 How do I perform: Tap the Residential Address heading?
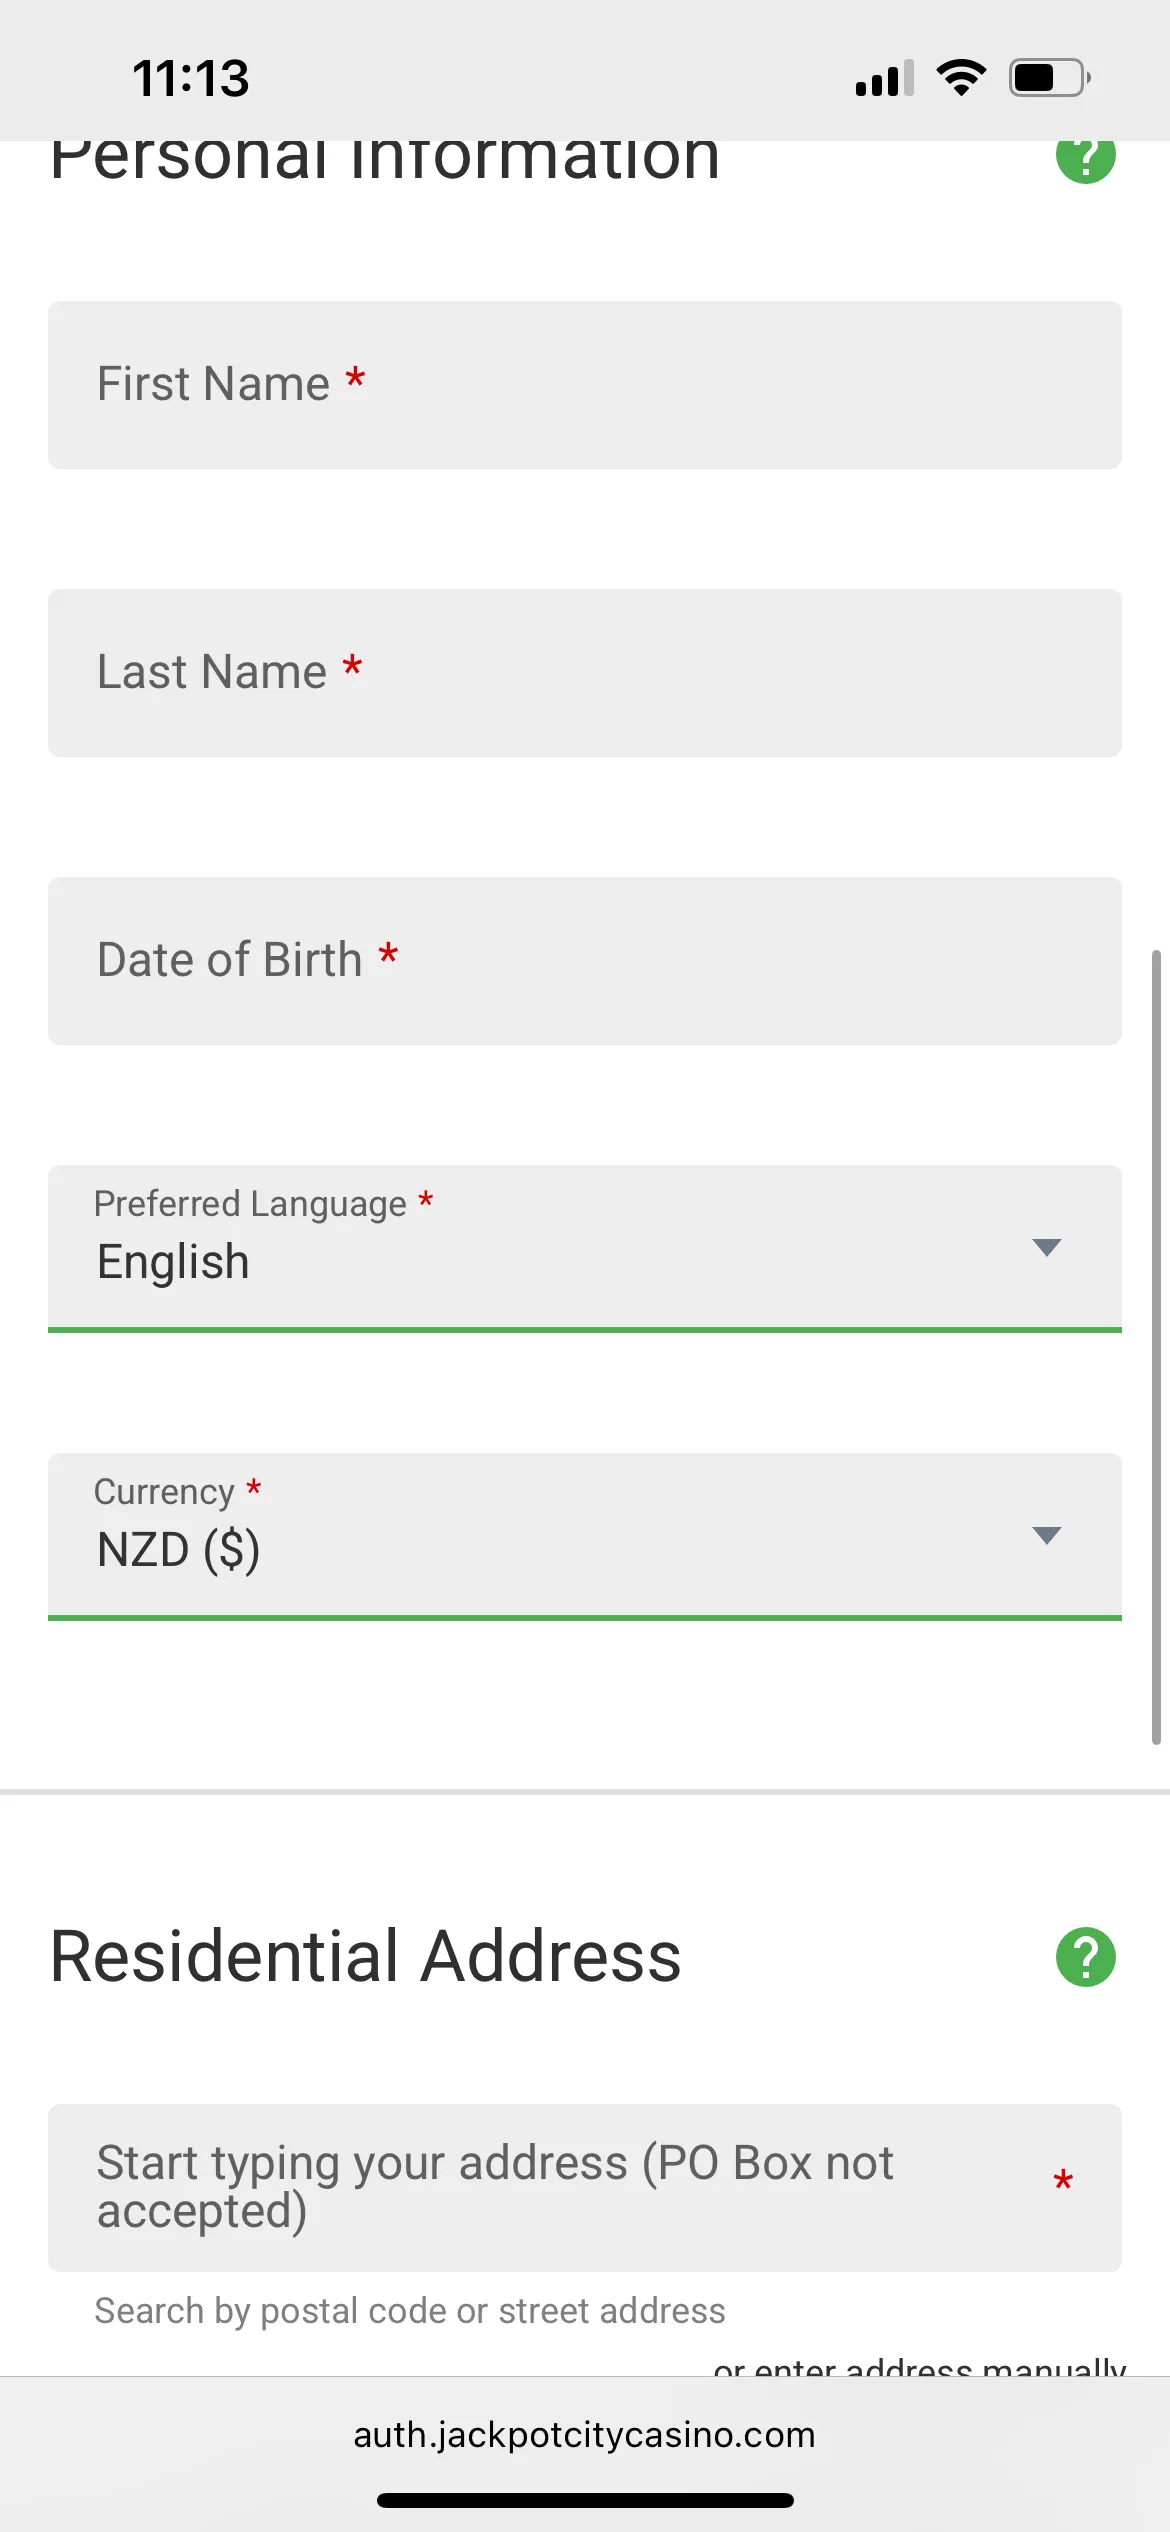click(x=366, y=1956)
